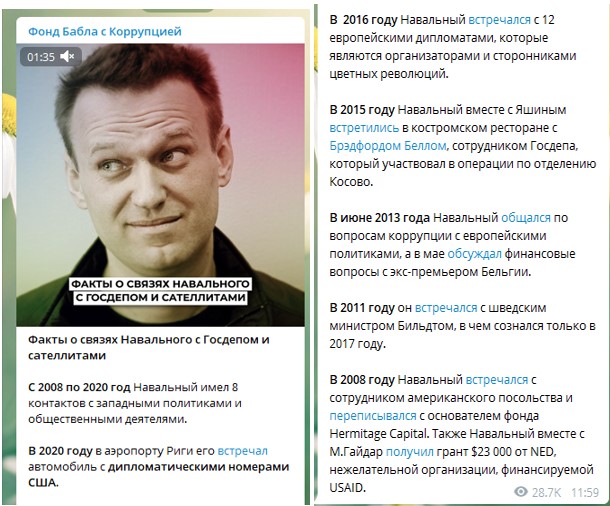Open the обсуждал link about Belgian ex-premier
This screenshot has width=610, height=506.
(x=474, y=254)
